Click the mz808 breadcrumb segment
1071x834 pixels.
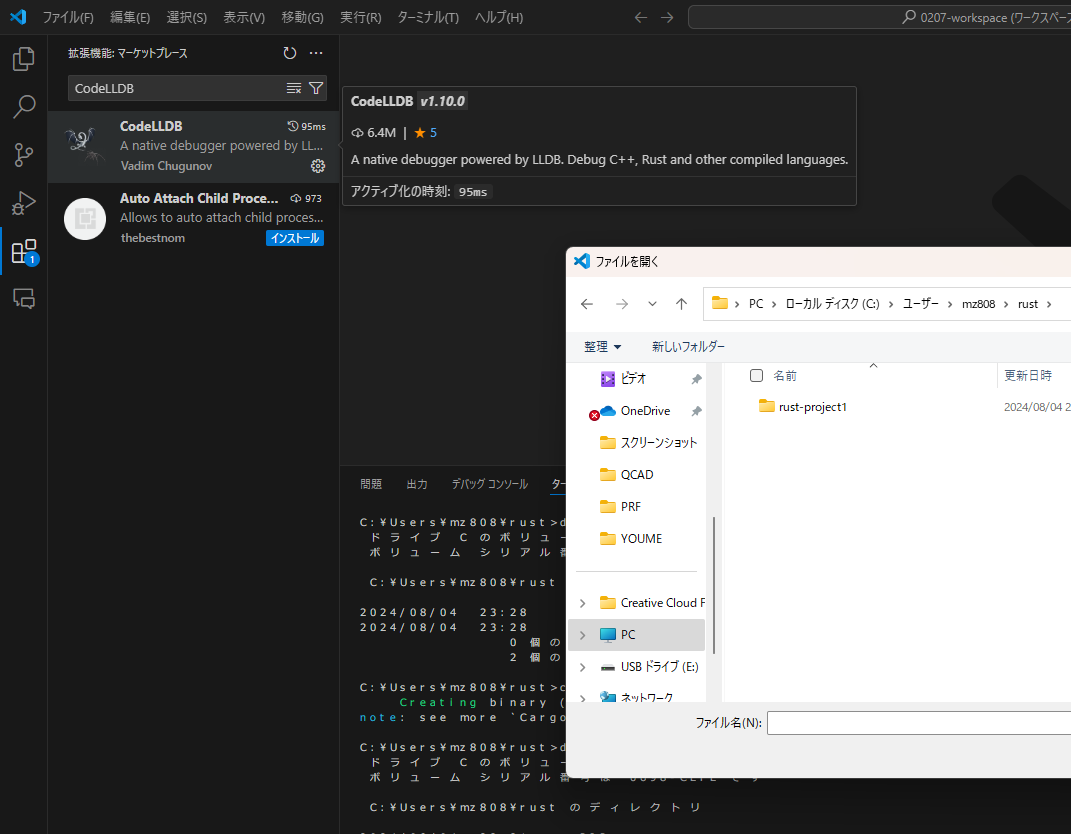pyautogui.click(x=978, y=304)
